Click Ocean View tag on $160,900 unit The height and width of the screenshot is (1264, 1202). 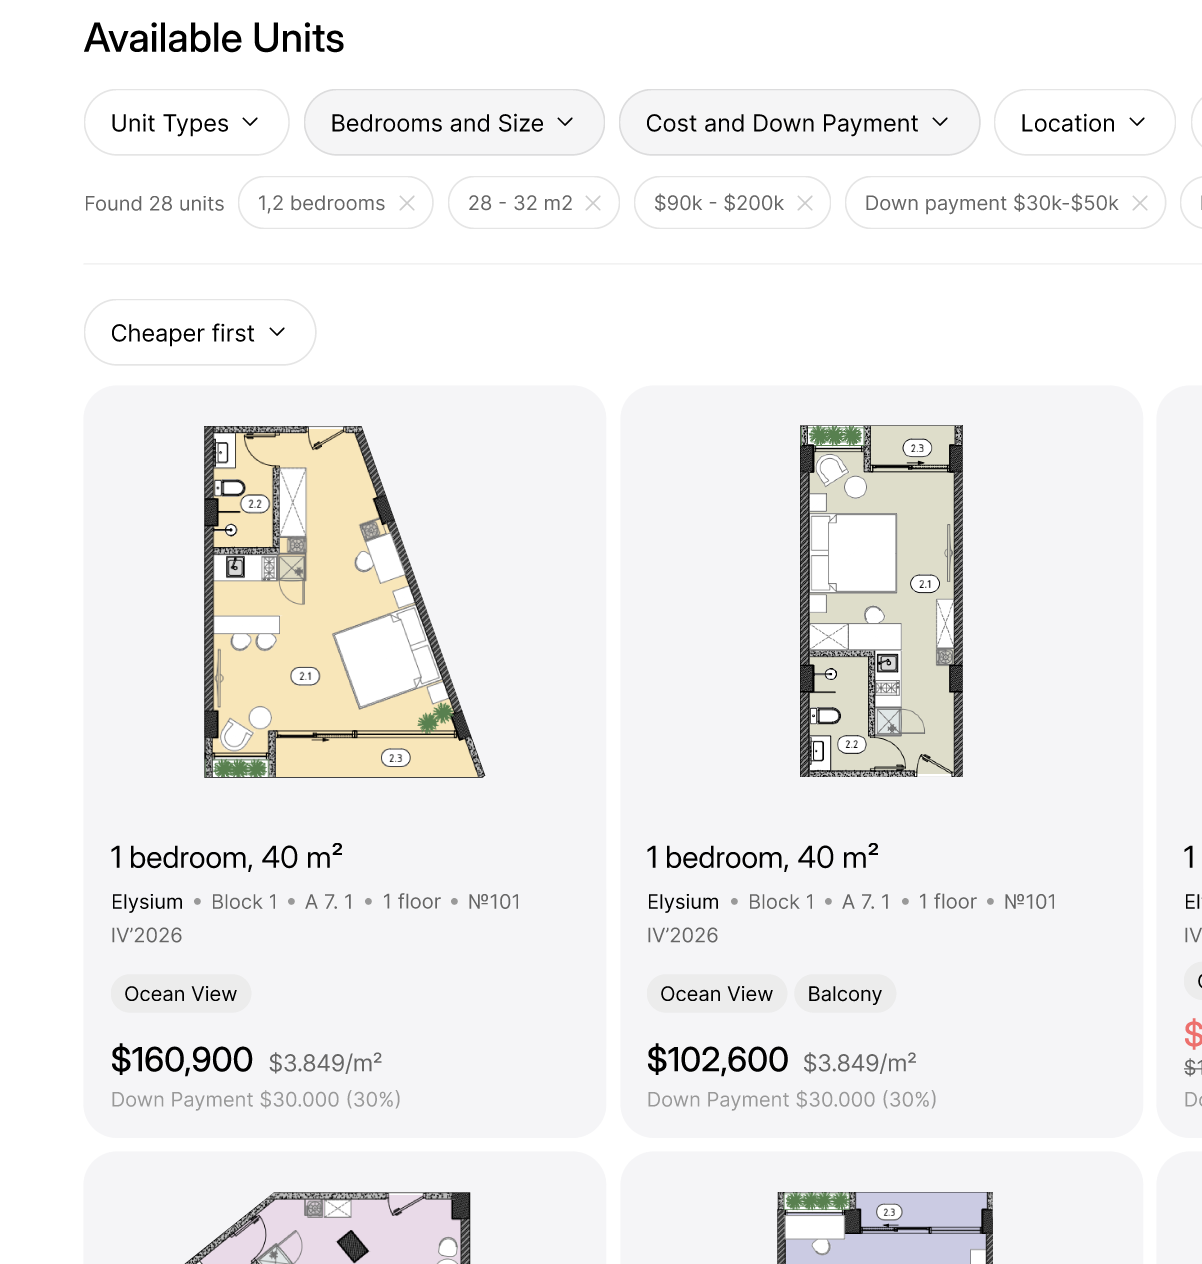point(181,994)
